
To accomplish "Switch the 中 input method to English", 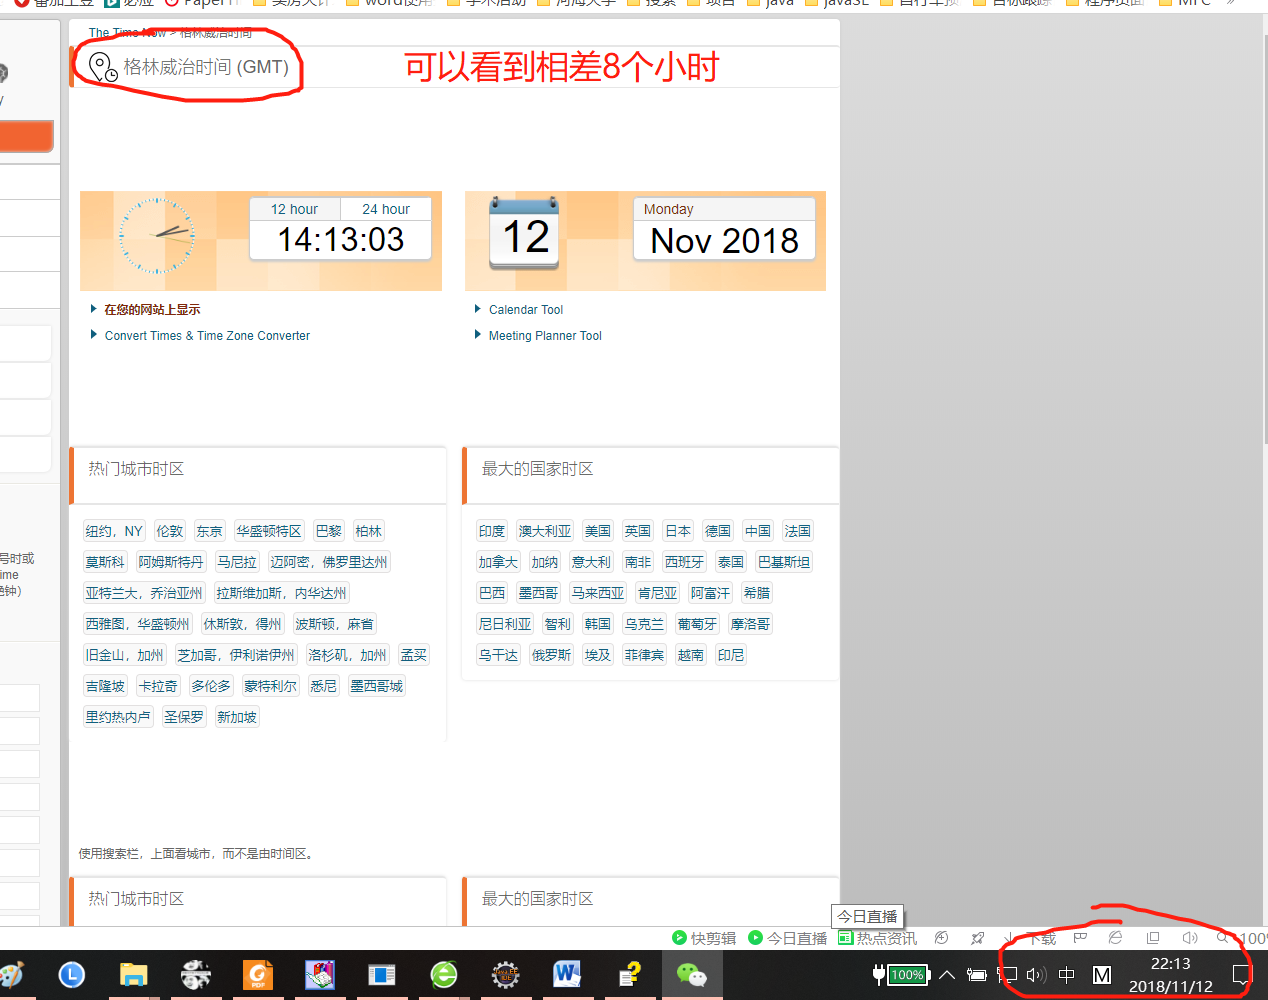I will 1068,975.
